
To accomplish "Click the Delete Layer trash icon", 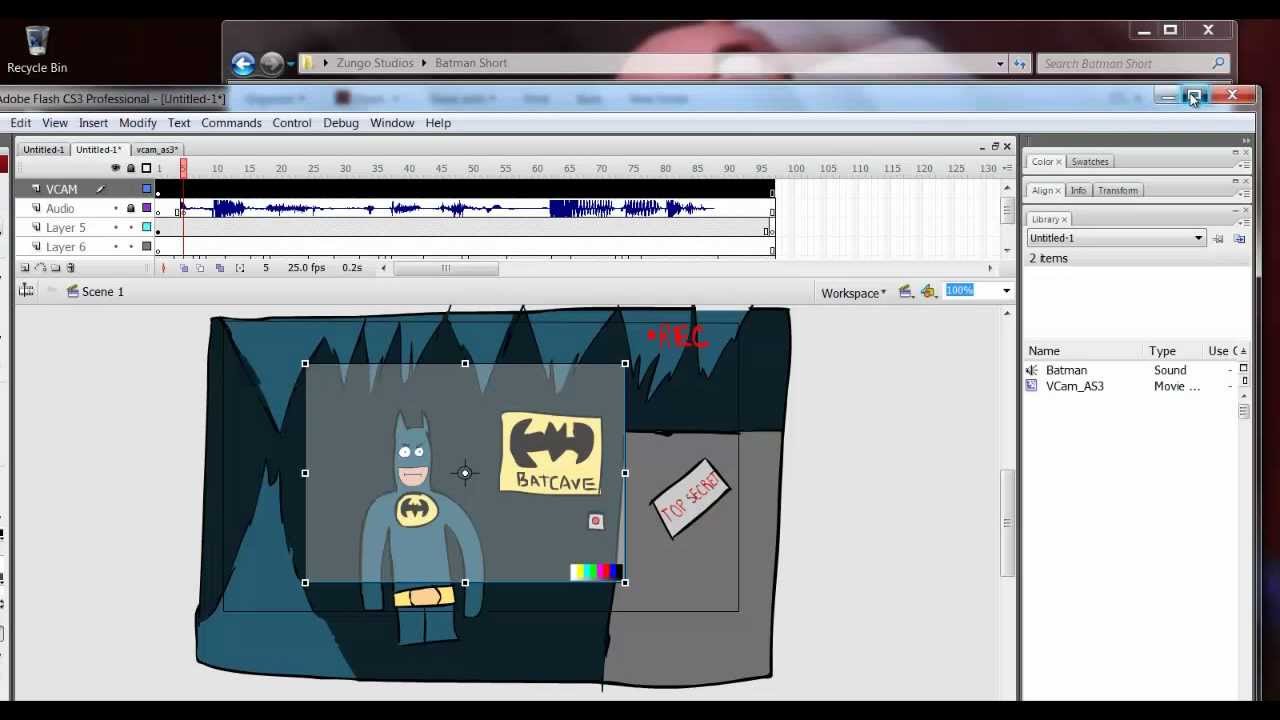I will click(x=70, y=268).
